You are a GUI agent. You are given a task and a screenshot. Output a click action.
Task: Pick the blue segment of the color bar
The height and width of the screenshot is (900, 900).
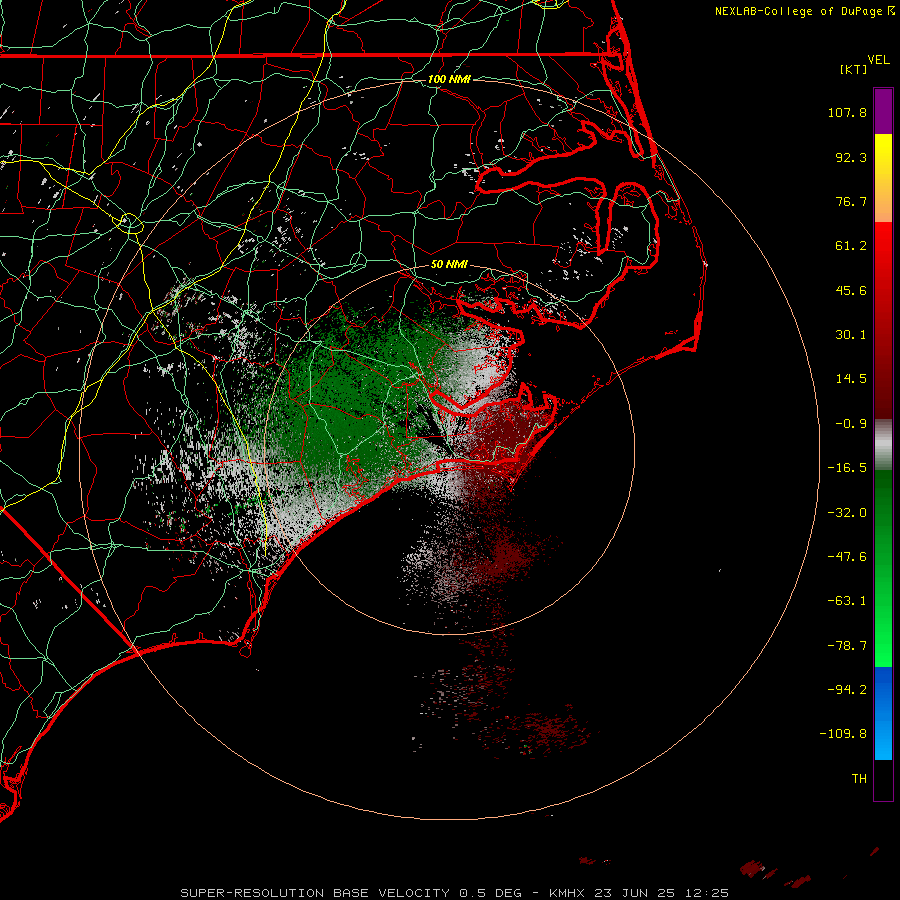point(883,713)
